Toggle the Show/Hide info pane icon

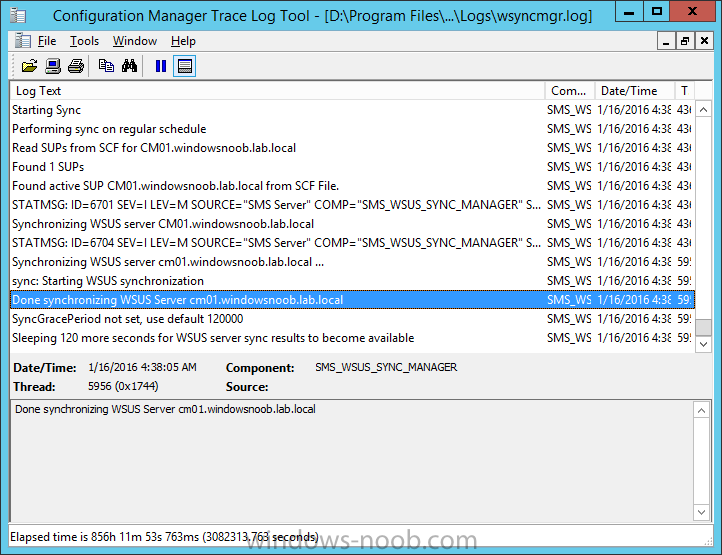(184, 66)
